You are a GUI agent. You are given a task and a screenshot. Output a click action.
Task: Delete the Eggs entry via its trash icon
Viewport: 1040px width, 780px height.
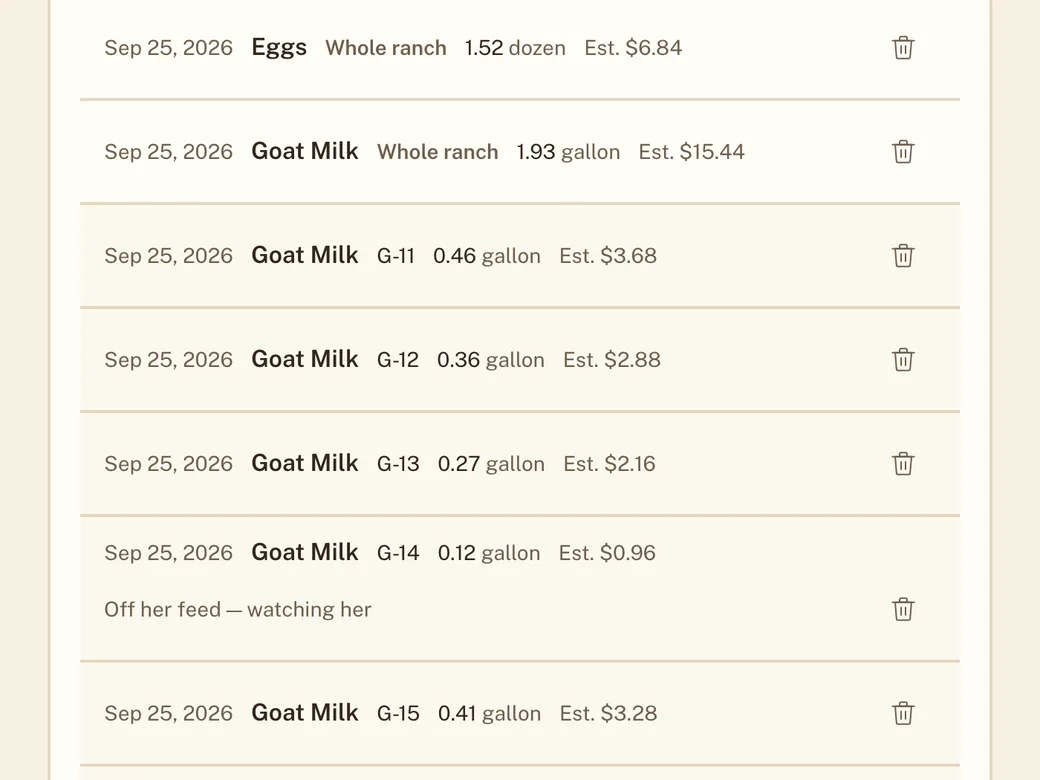(903, 48)
